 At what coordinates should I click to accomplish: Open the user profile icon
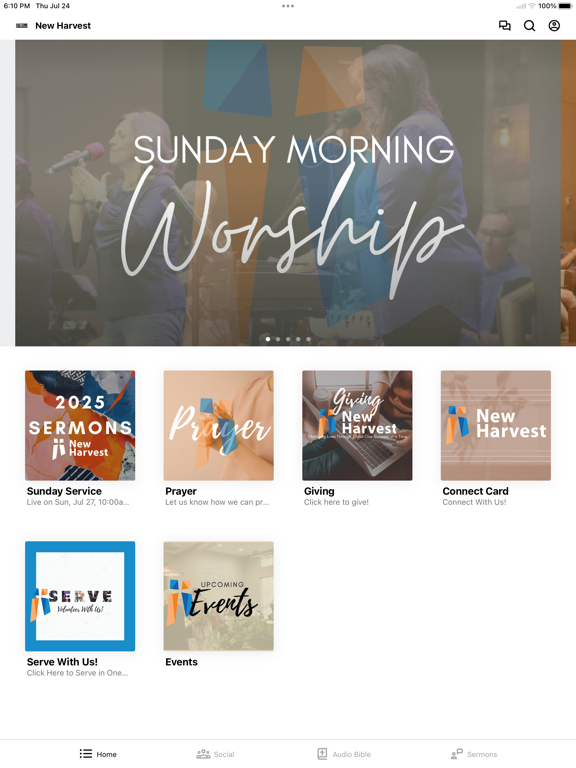point(554,25)
